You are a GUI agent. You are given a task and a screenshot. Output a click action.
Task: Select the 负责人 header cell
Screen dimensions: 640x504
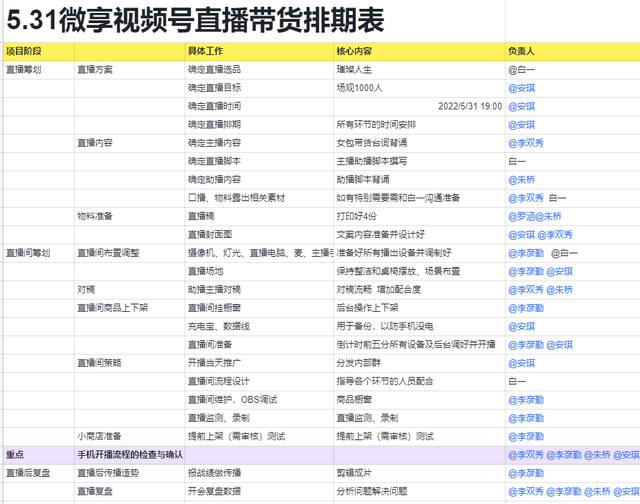(573, 51)
